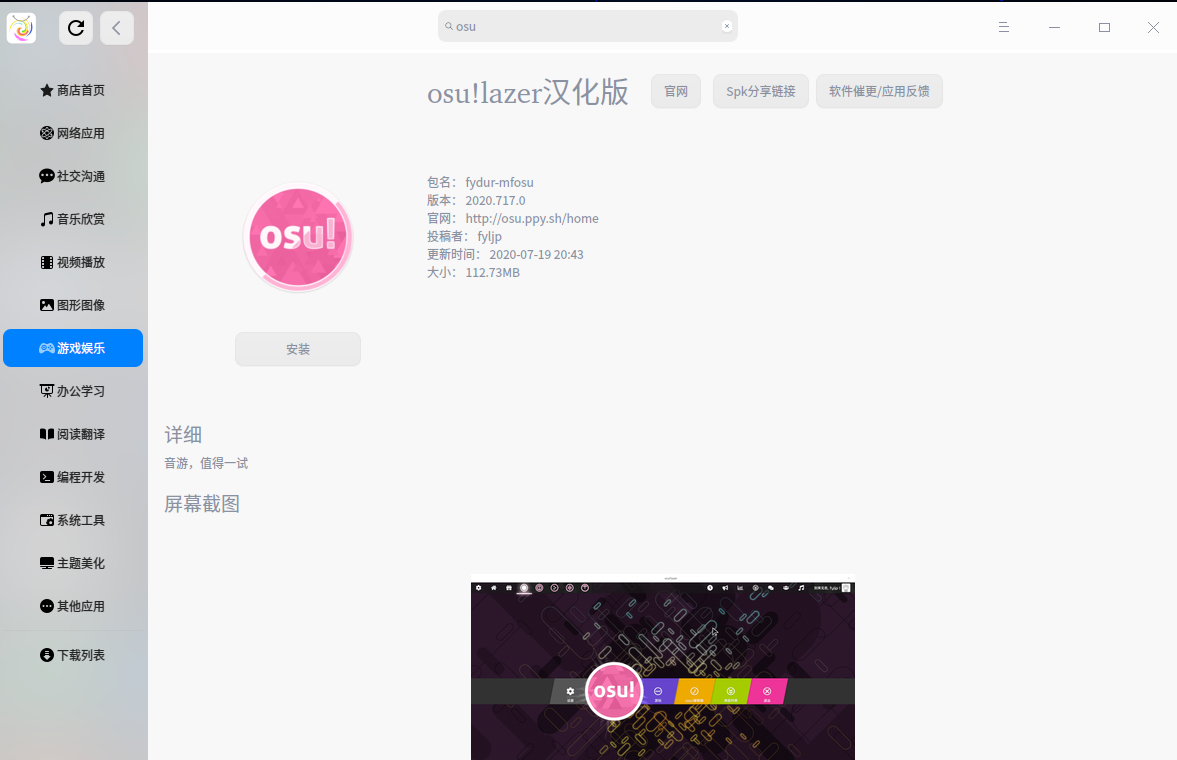Open the osu.ppy.sh homepage link
Viewport: 1177px width, 760px height.
532,218
